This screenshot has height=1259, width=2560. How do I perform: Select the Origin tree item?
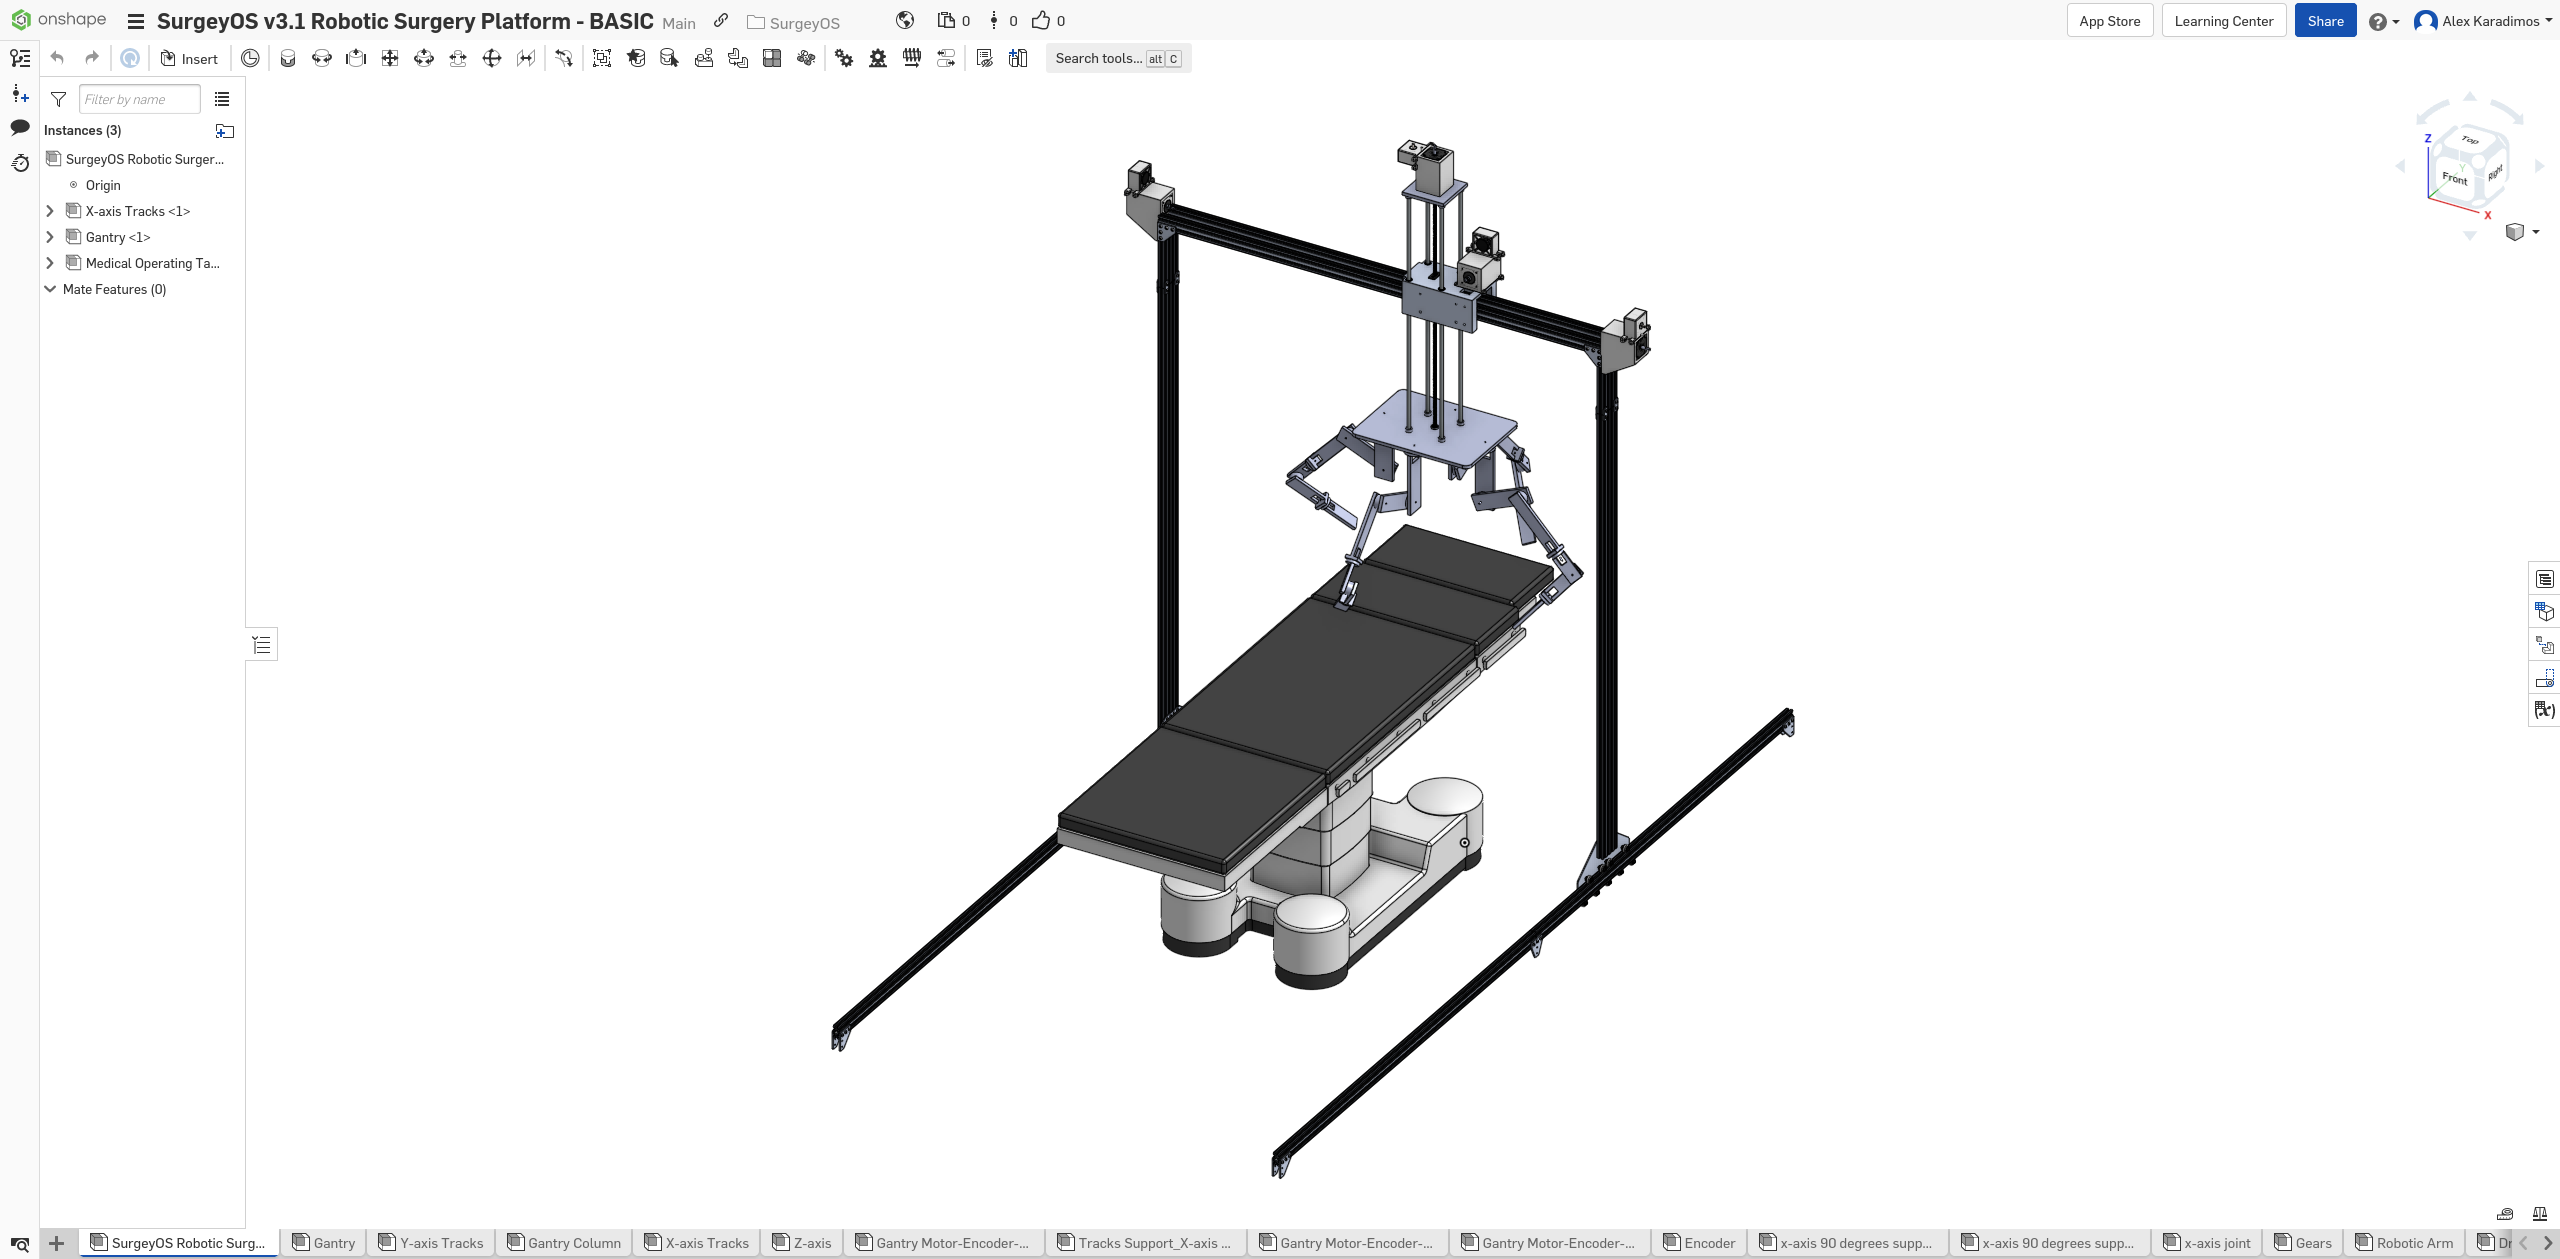click(103, 185)
